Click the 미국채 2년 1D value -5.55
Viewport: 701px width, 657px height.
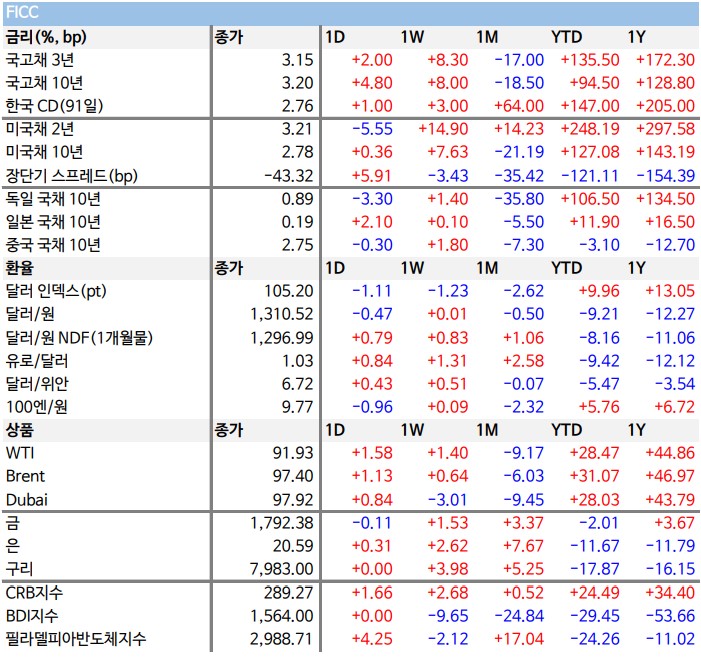[x=372, y=129]
